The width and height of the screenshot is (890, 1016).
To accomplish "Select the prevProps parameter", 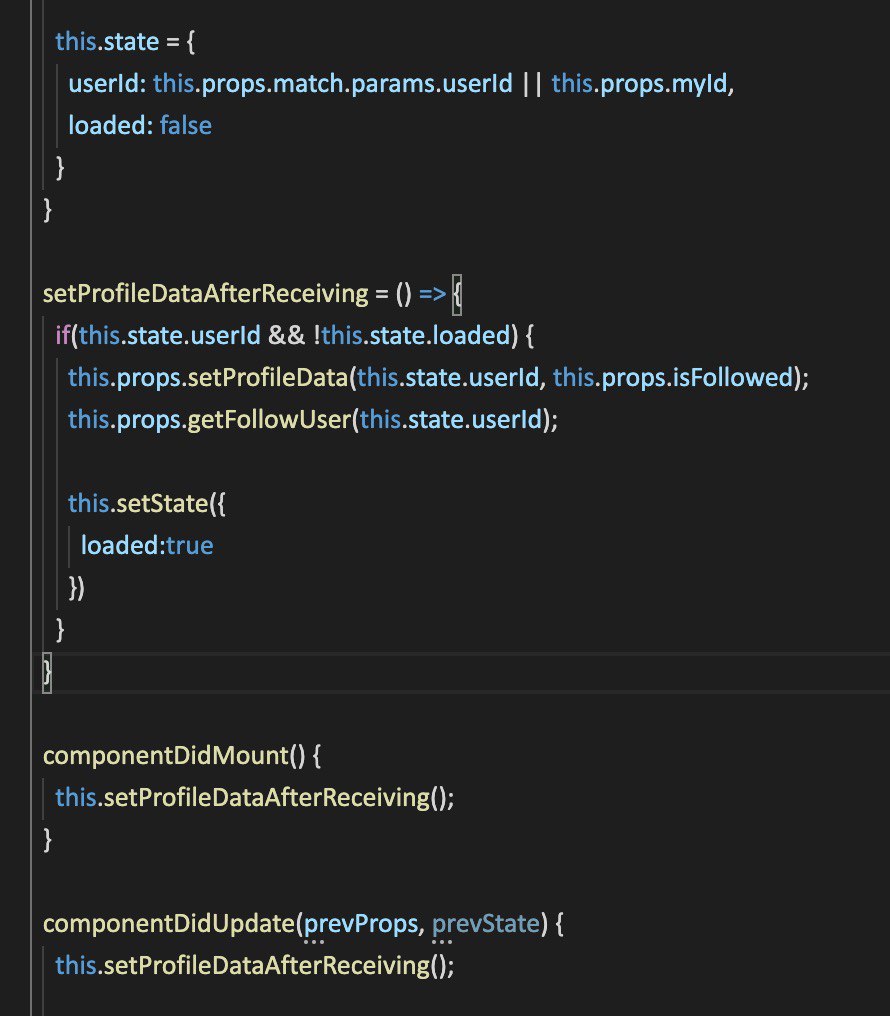I will (361, 923).
